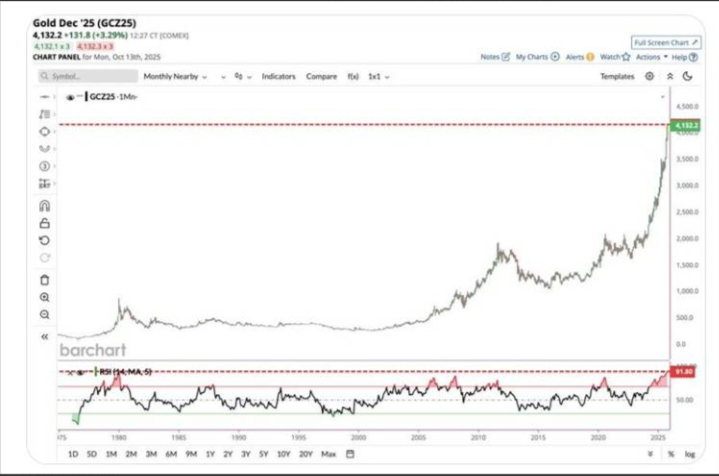
Task: Click the lock drawings icon
Action: point(44,223)
